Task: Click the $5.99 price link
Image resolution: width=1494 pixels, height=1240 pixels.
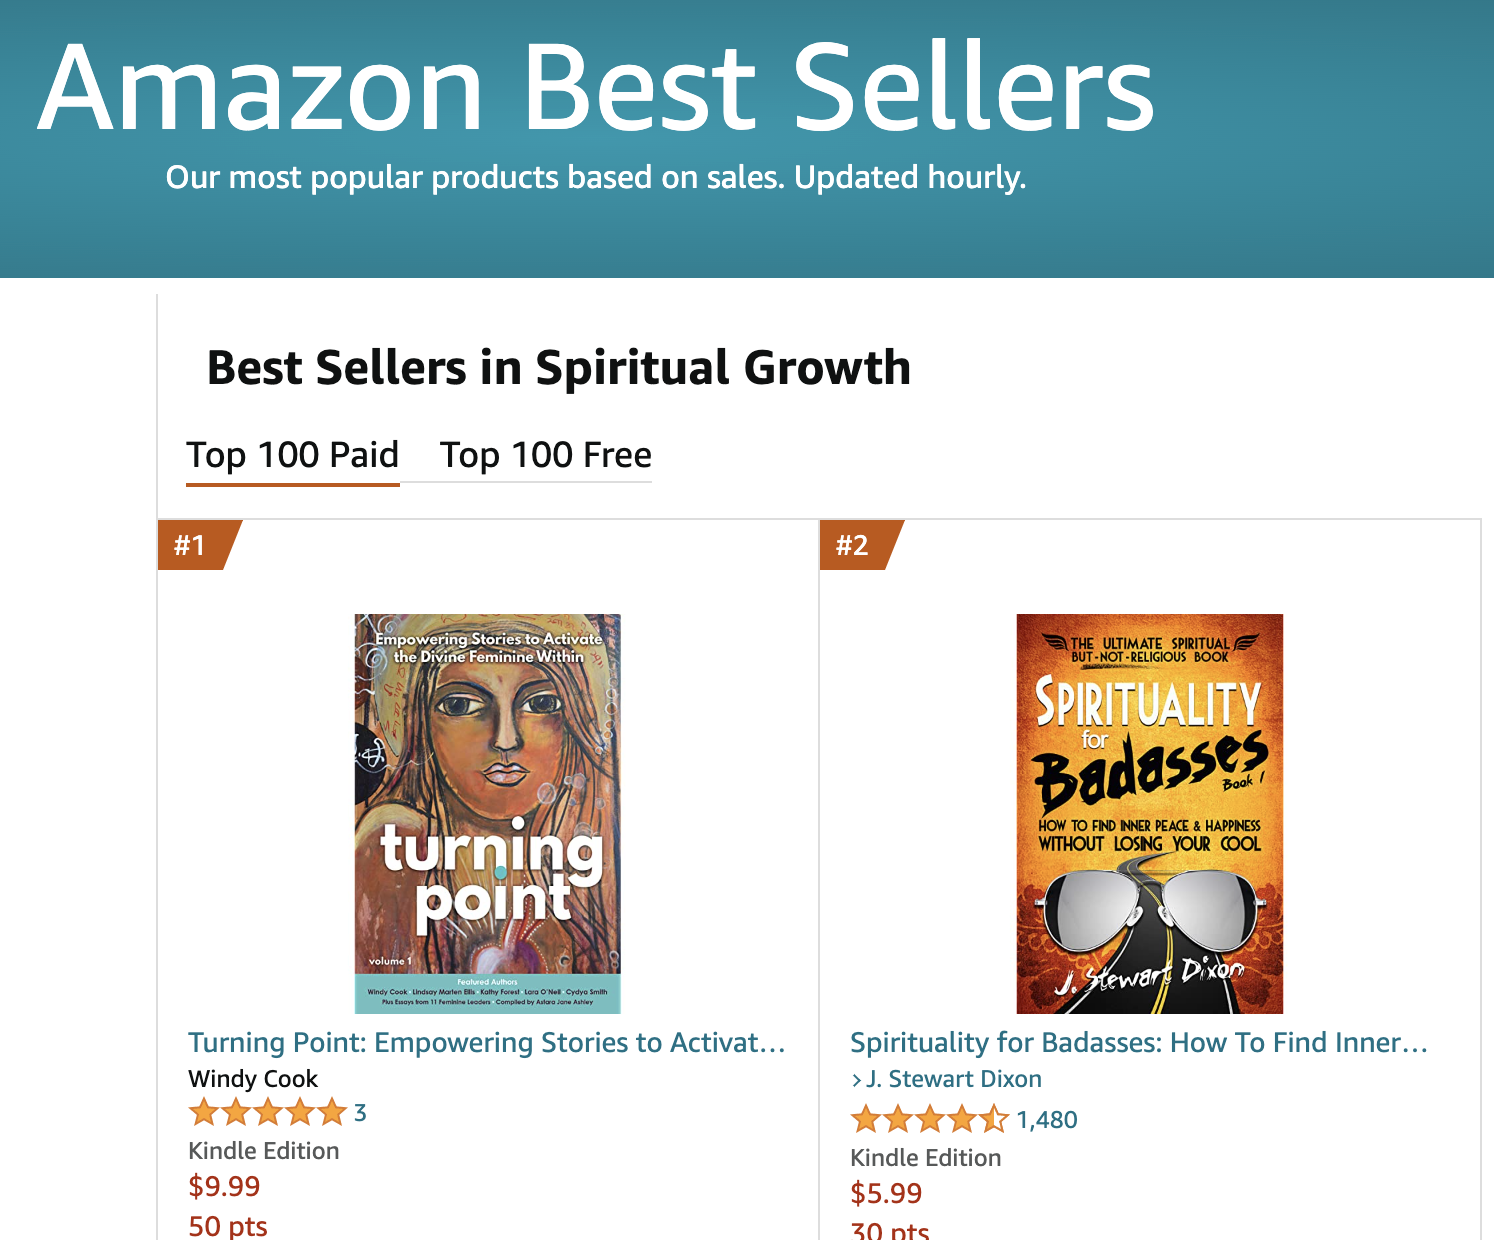Action: [x=886, y=1193]
